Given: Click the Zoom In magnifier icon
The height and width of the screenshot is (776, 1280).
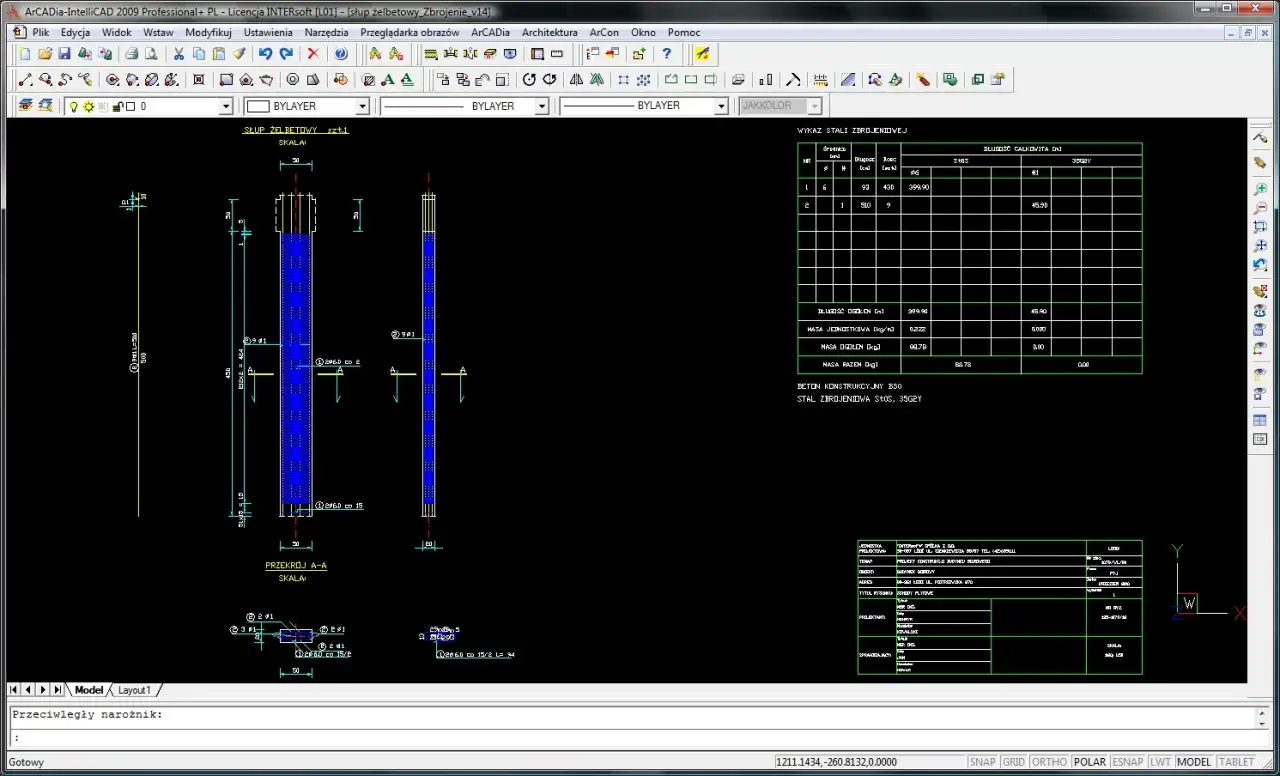Looking at the screenshot, I should click(1260, 189).
